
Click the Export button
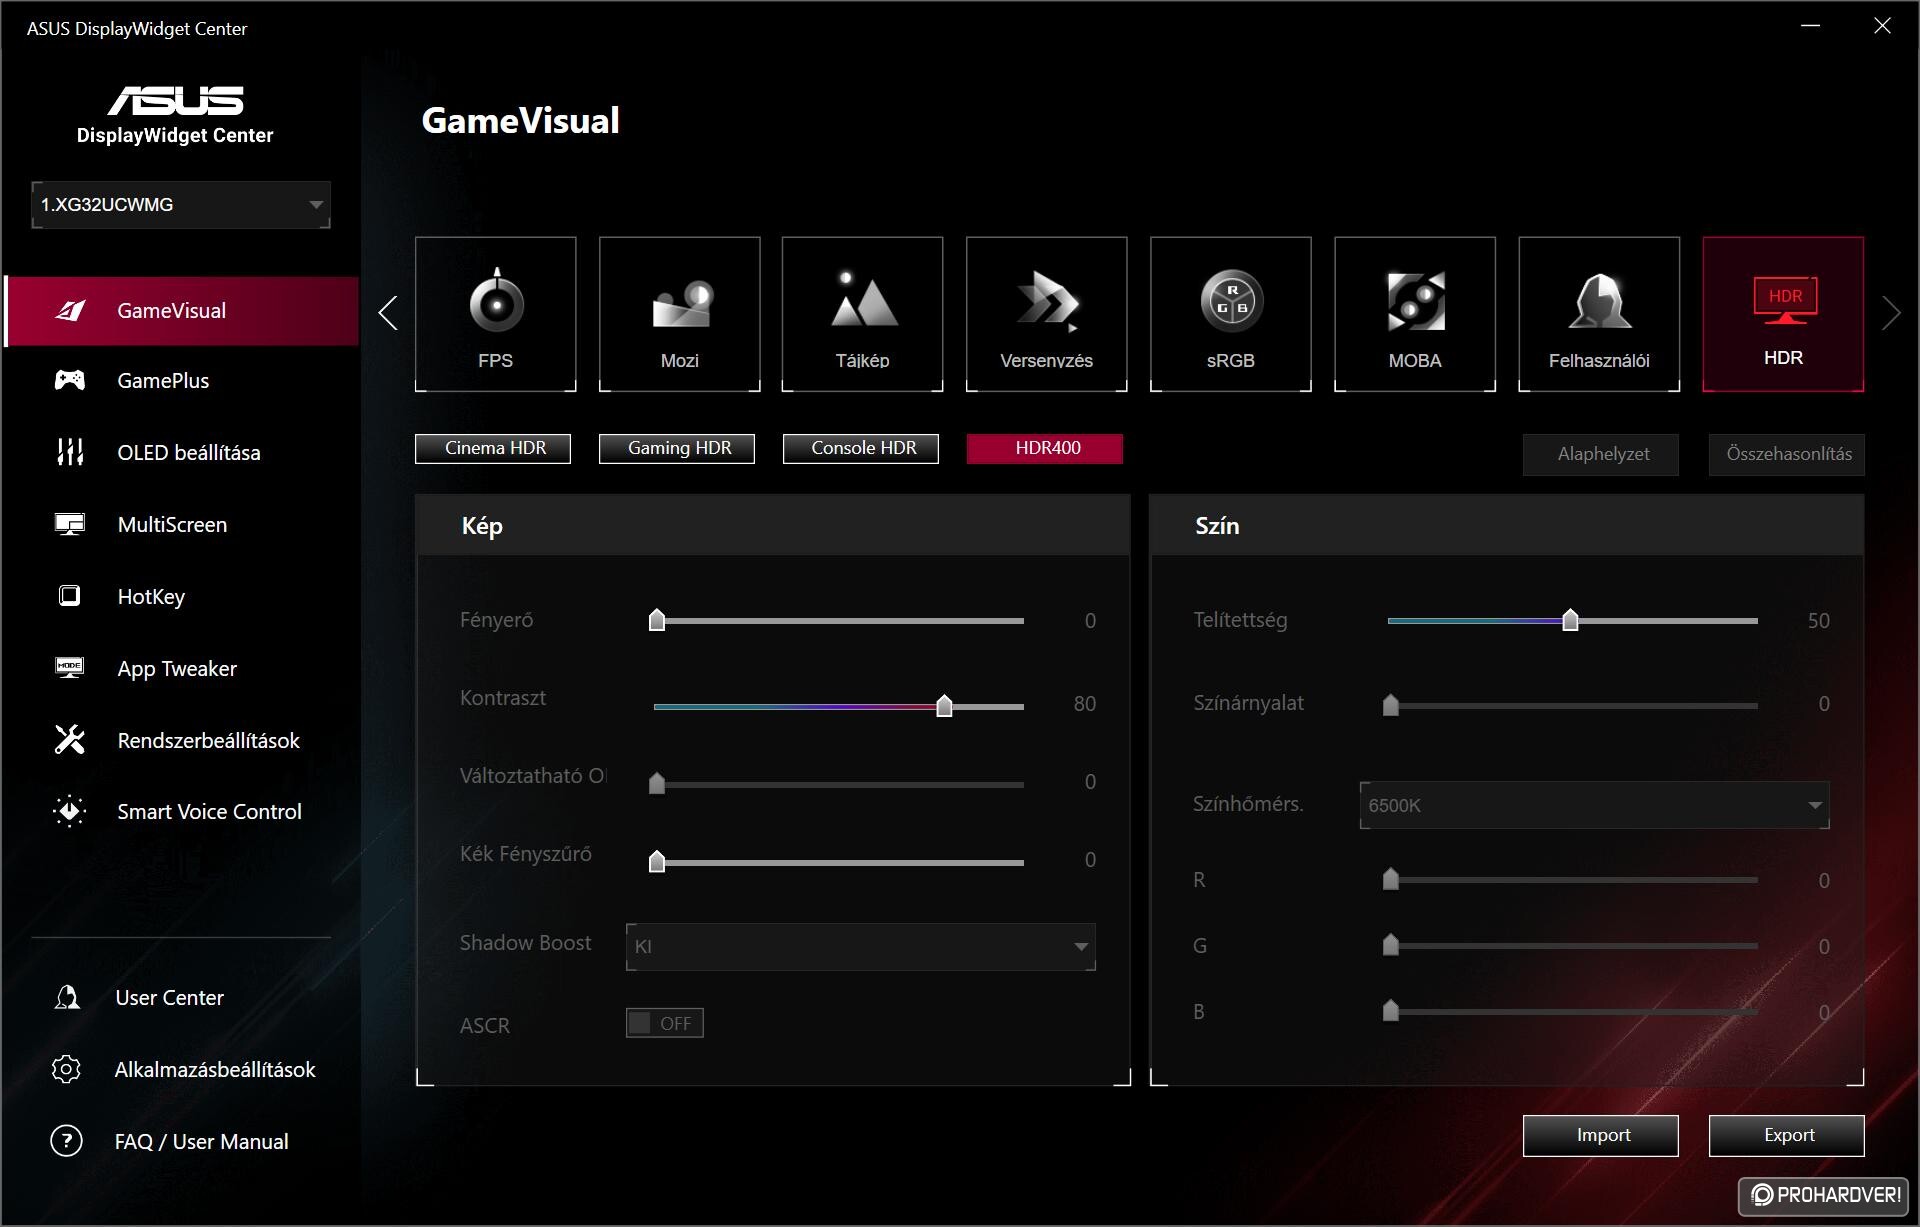click(1787, 1136)
